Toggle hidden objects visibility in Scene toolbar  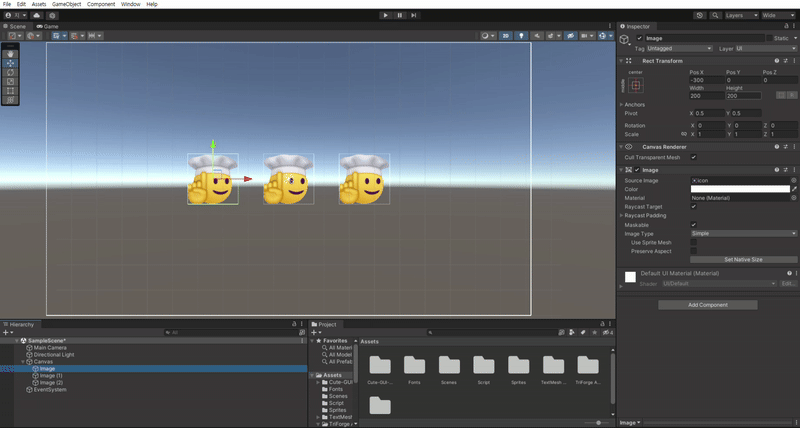point(571,36)
